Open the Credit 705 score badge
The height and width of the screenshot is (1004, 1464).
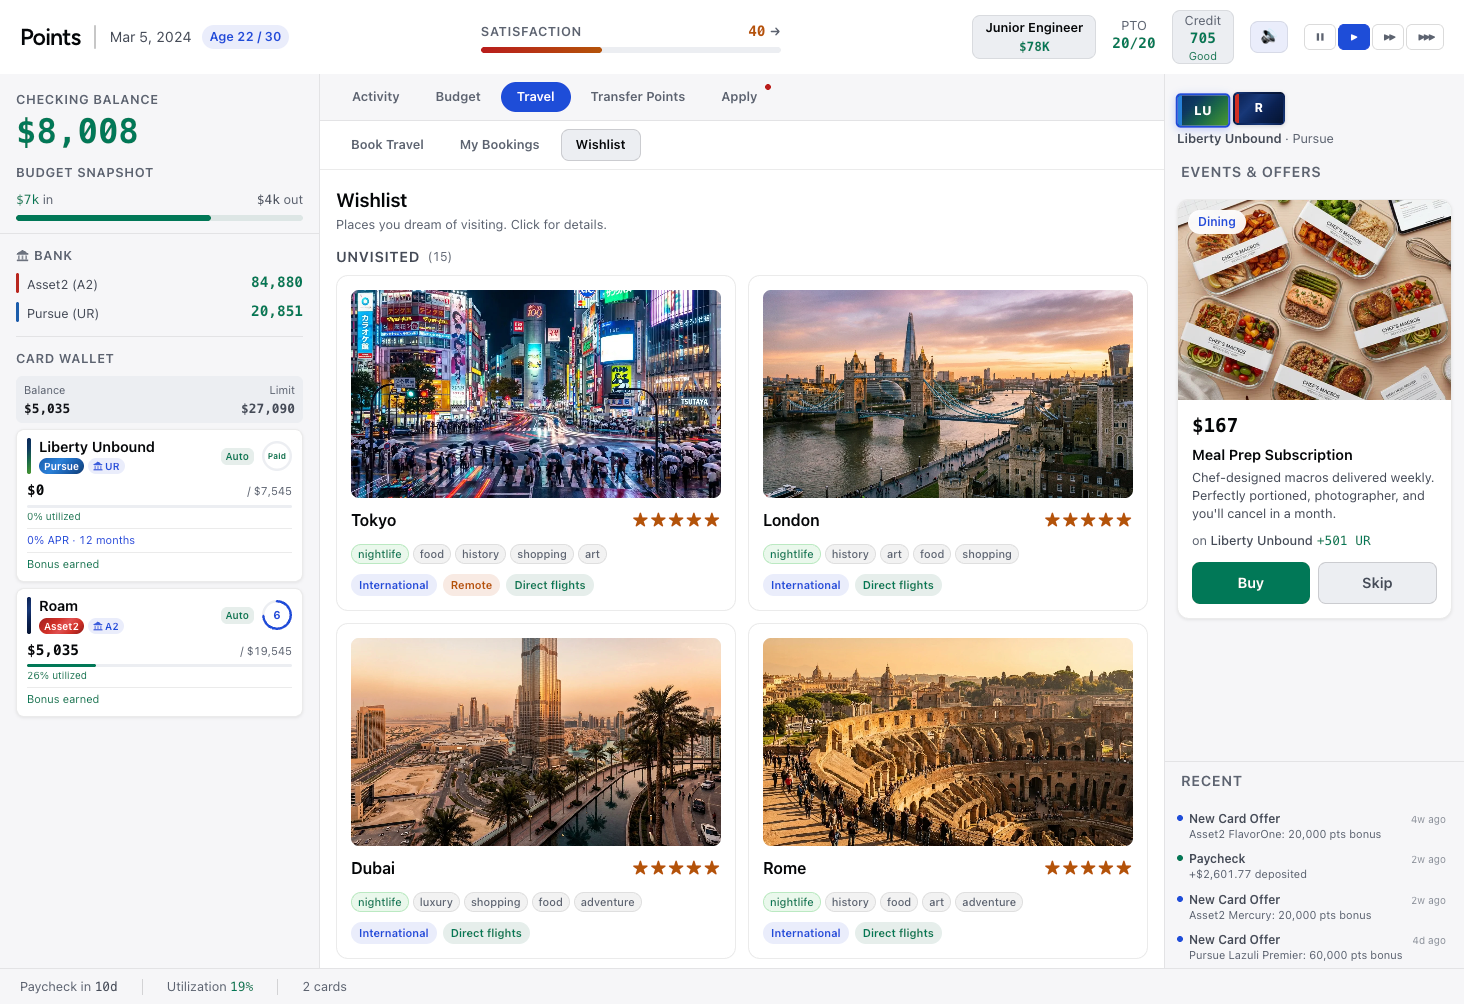(1202, 36)
